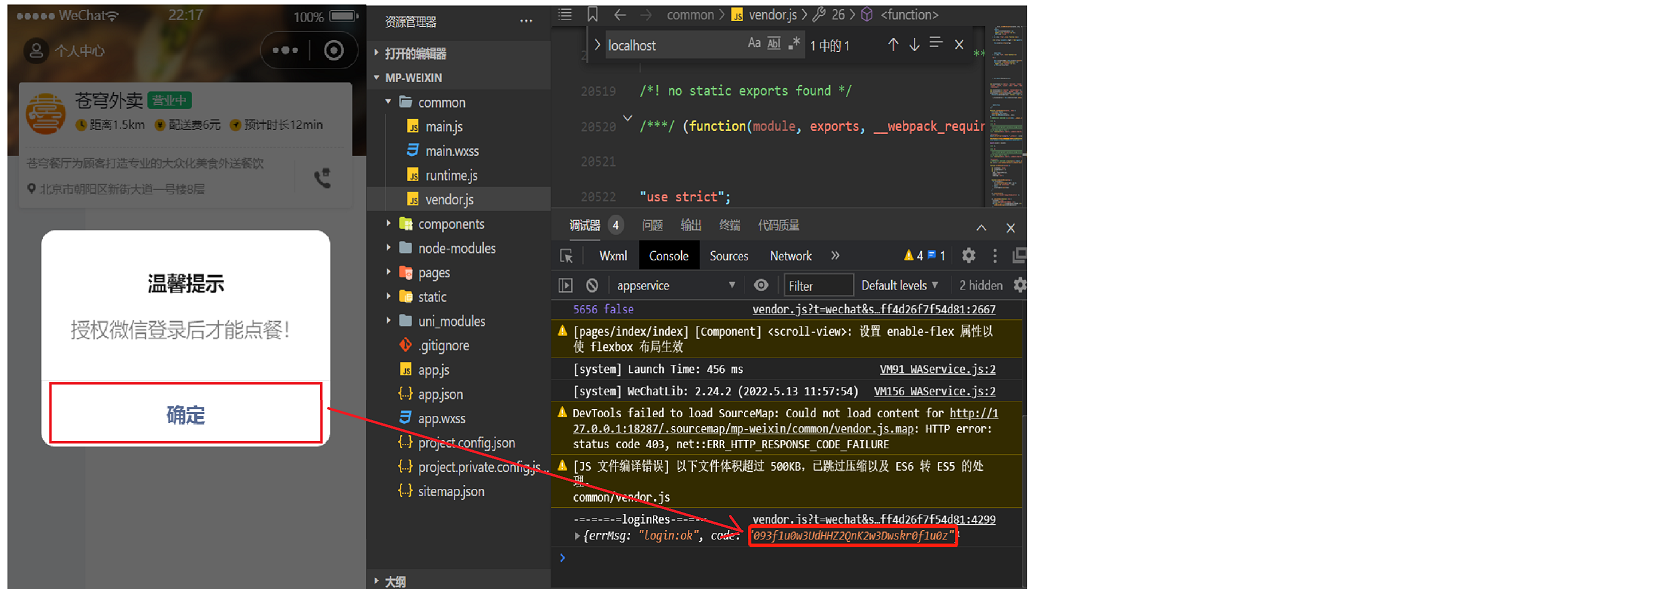Click the bookmark icon in editor toolbar
1671x589 pixels.
point(592,14)
